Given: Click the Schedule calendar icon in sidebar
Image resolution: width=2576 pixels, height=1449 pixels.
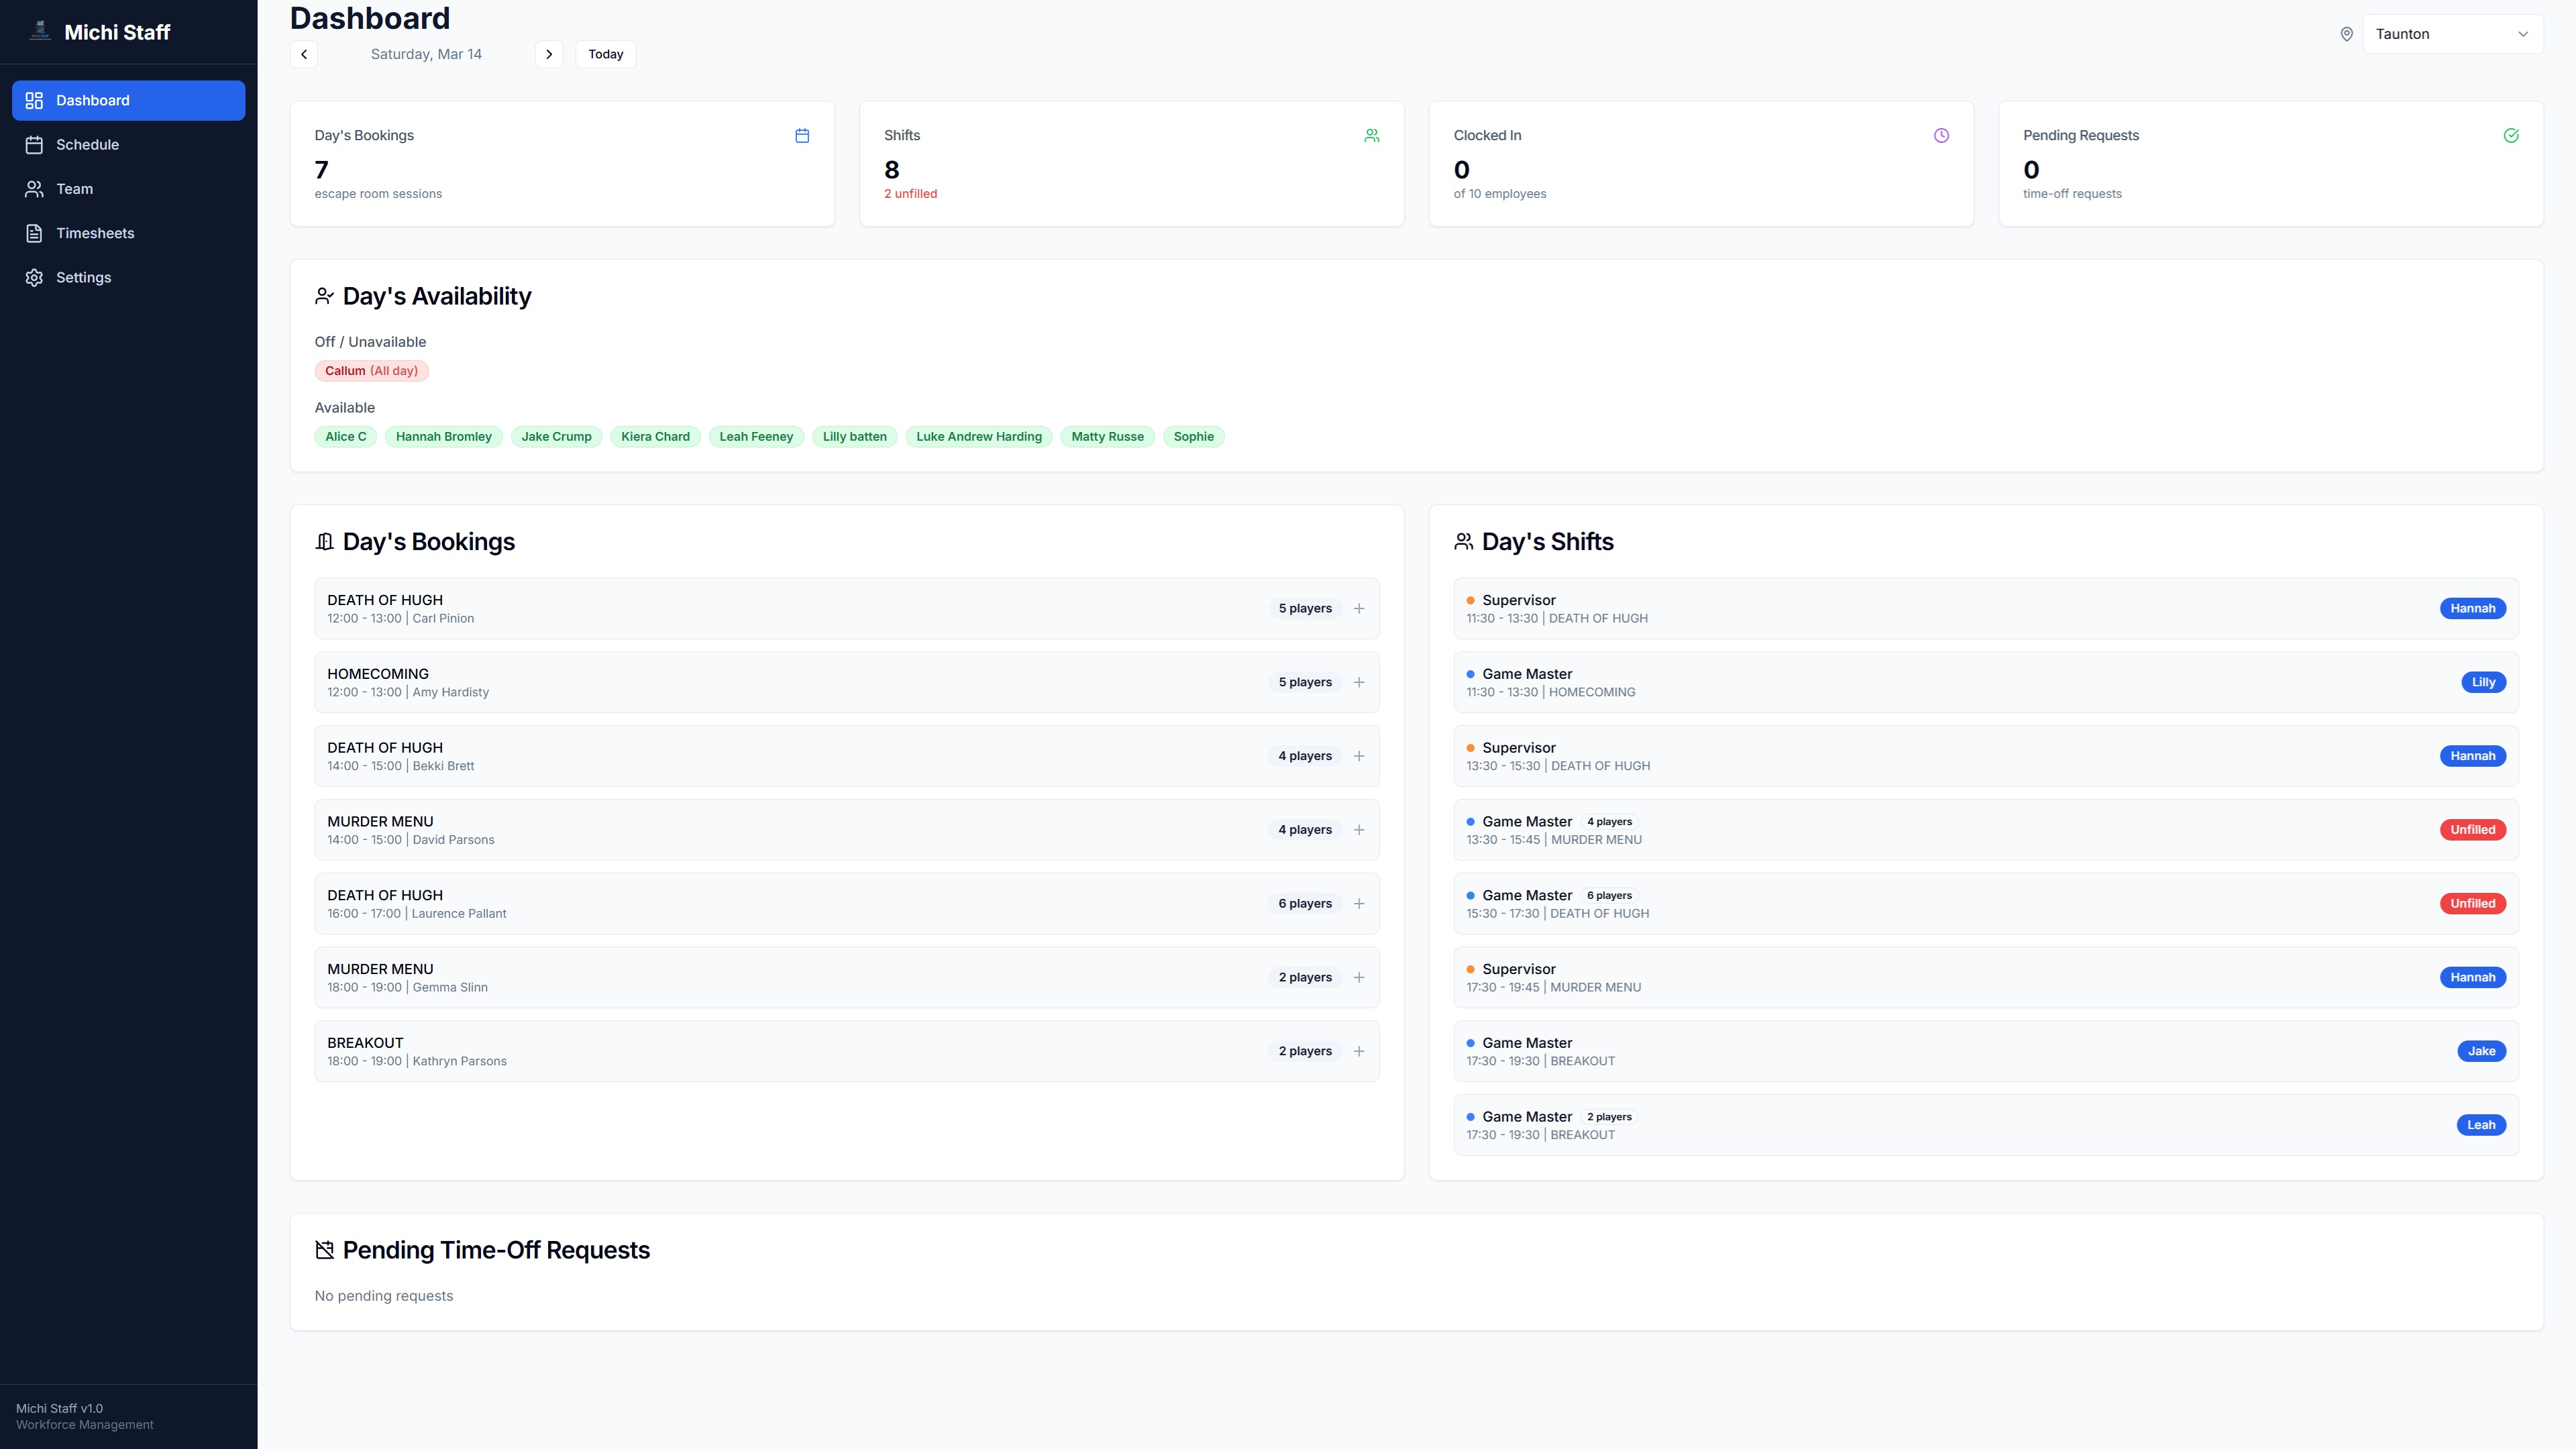Looking at the screenshot, I should coord(35,144).
